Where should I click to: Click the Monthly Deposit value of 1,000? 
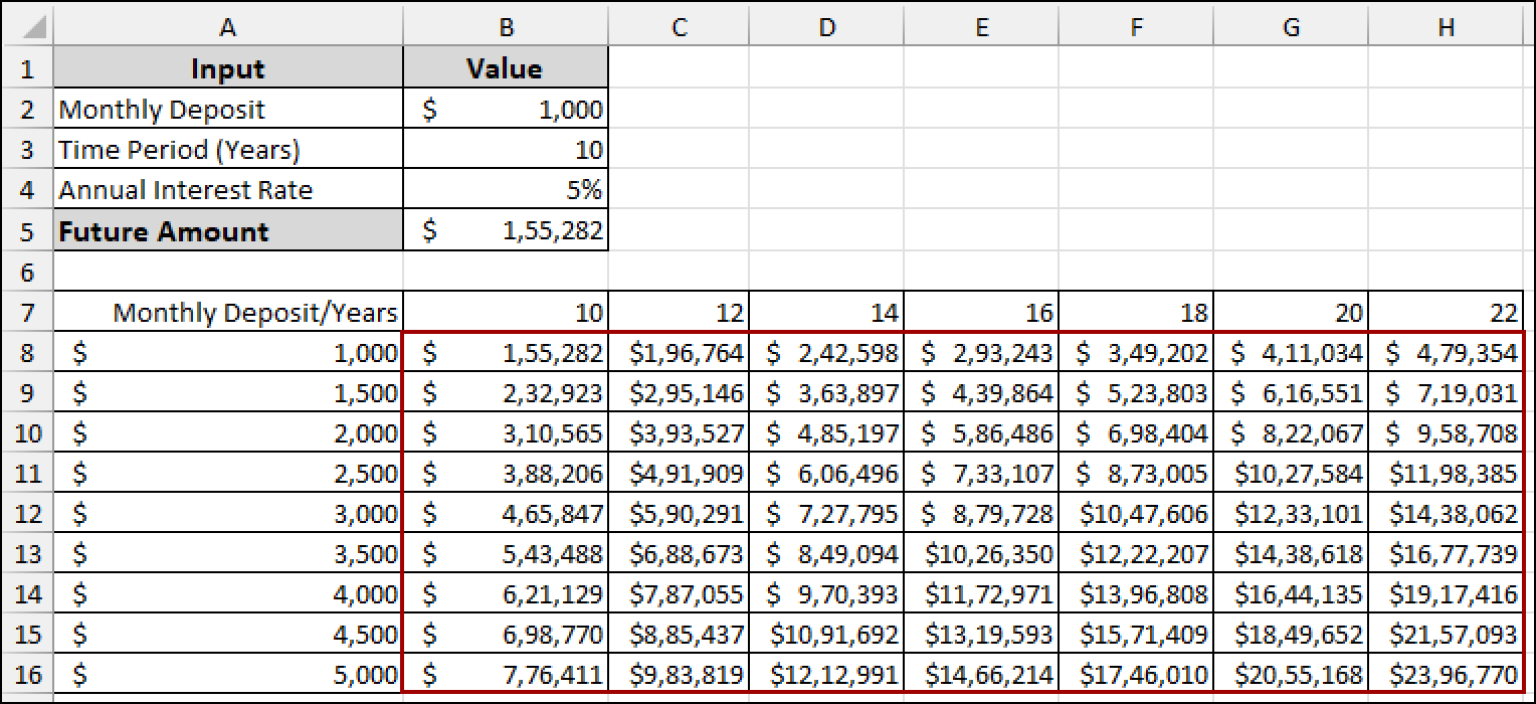505,109
